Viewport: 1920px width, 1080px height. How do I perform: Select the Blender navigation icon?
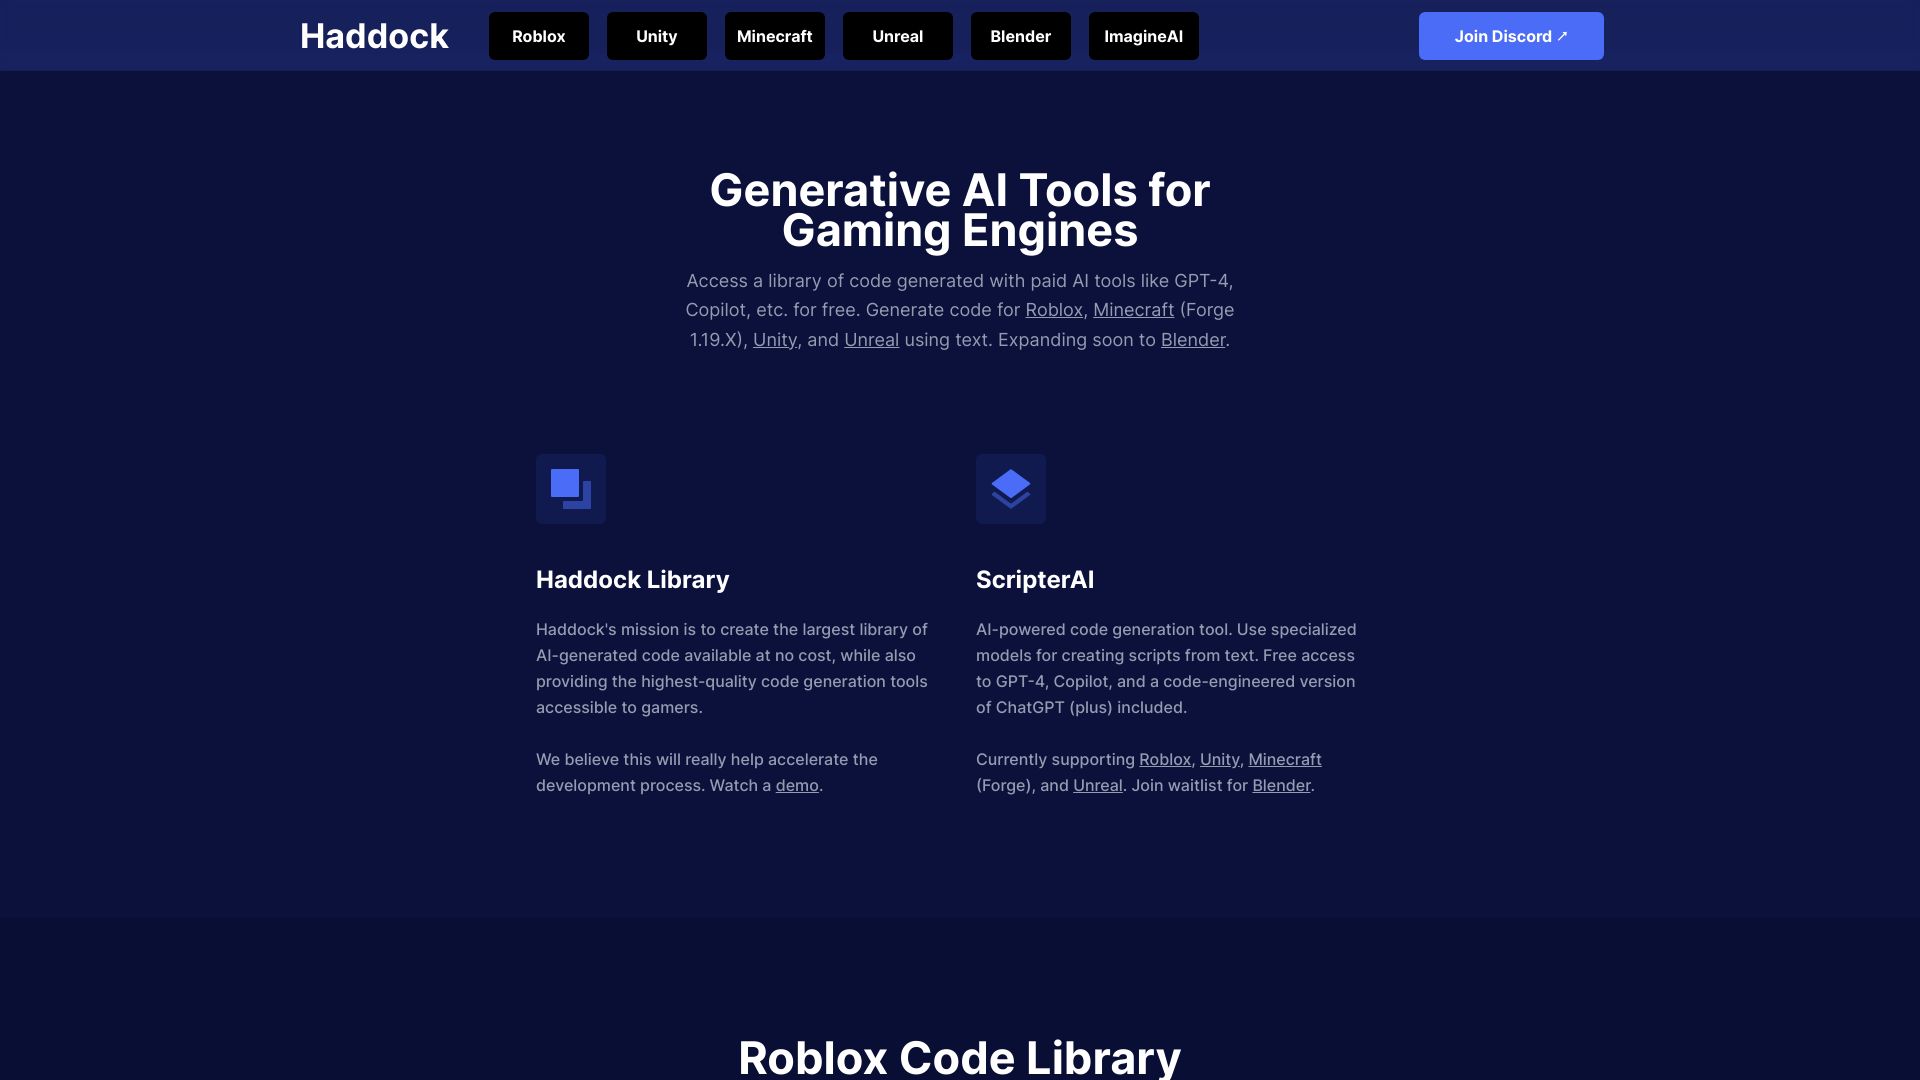pyautogui.click(x=1021, y=36)
